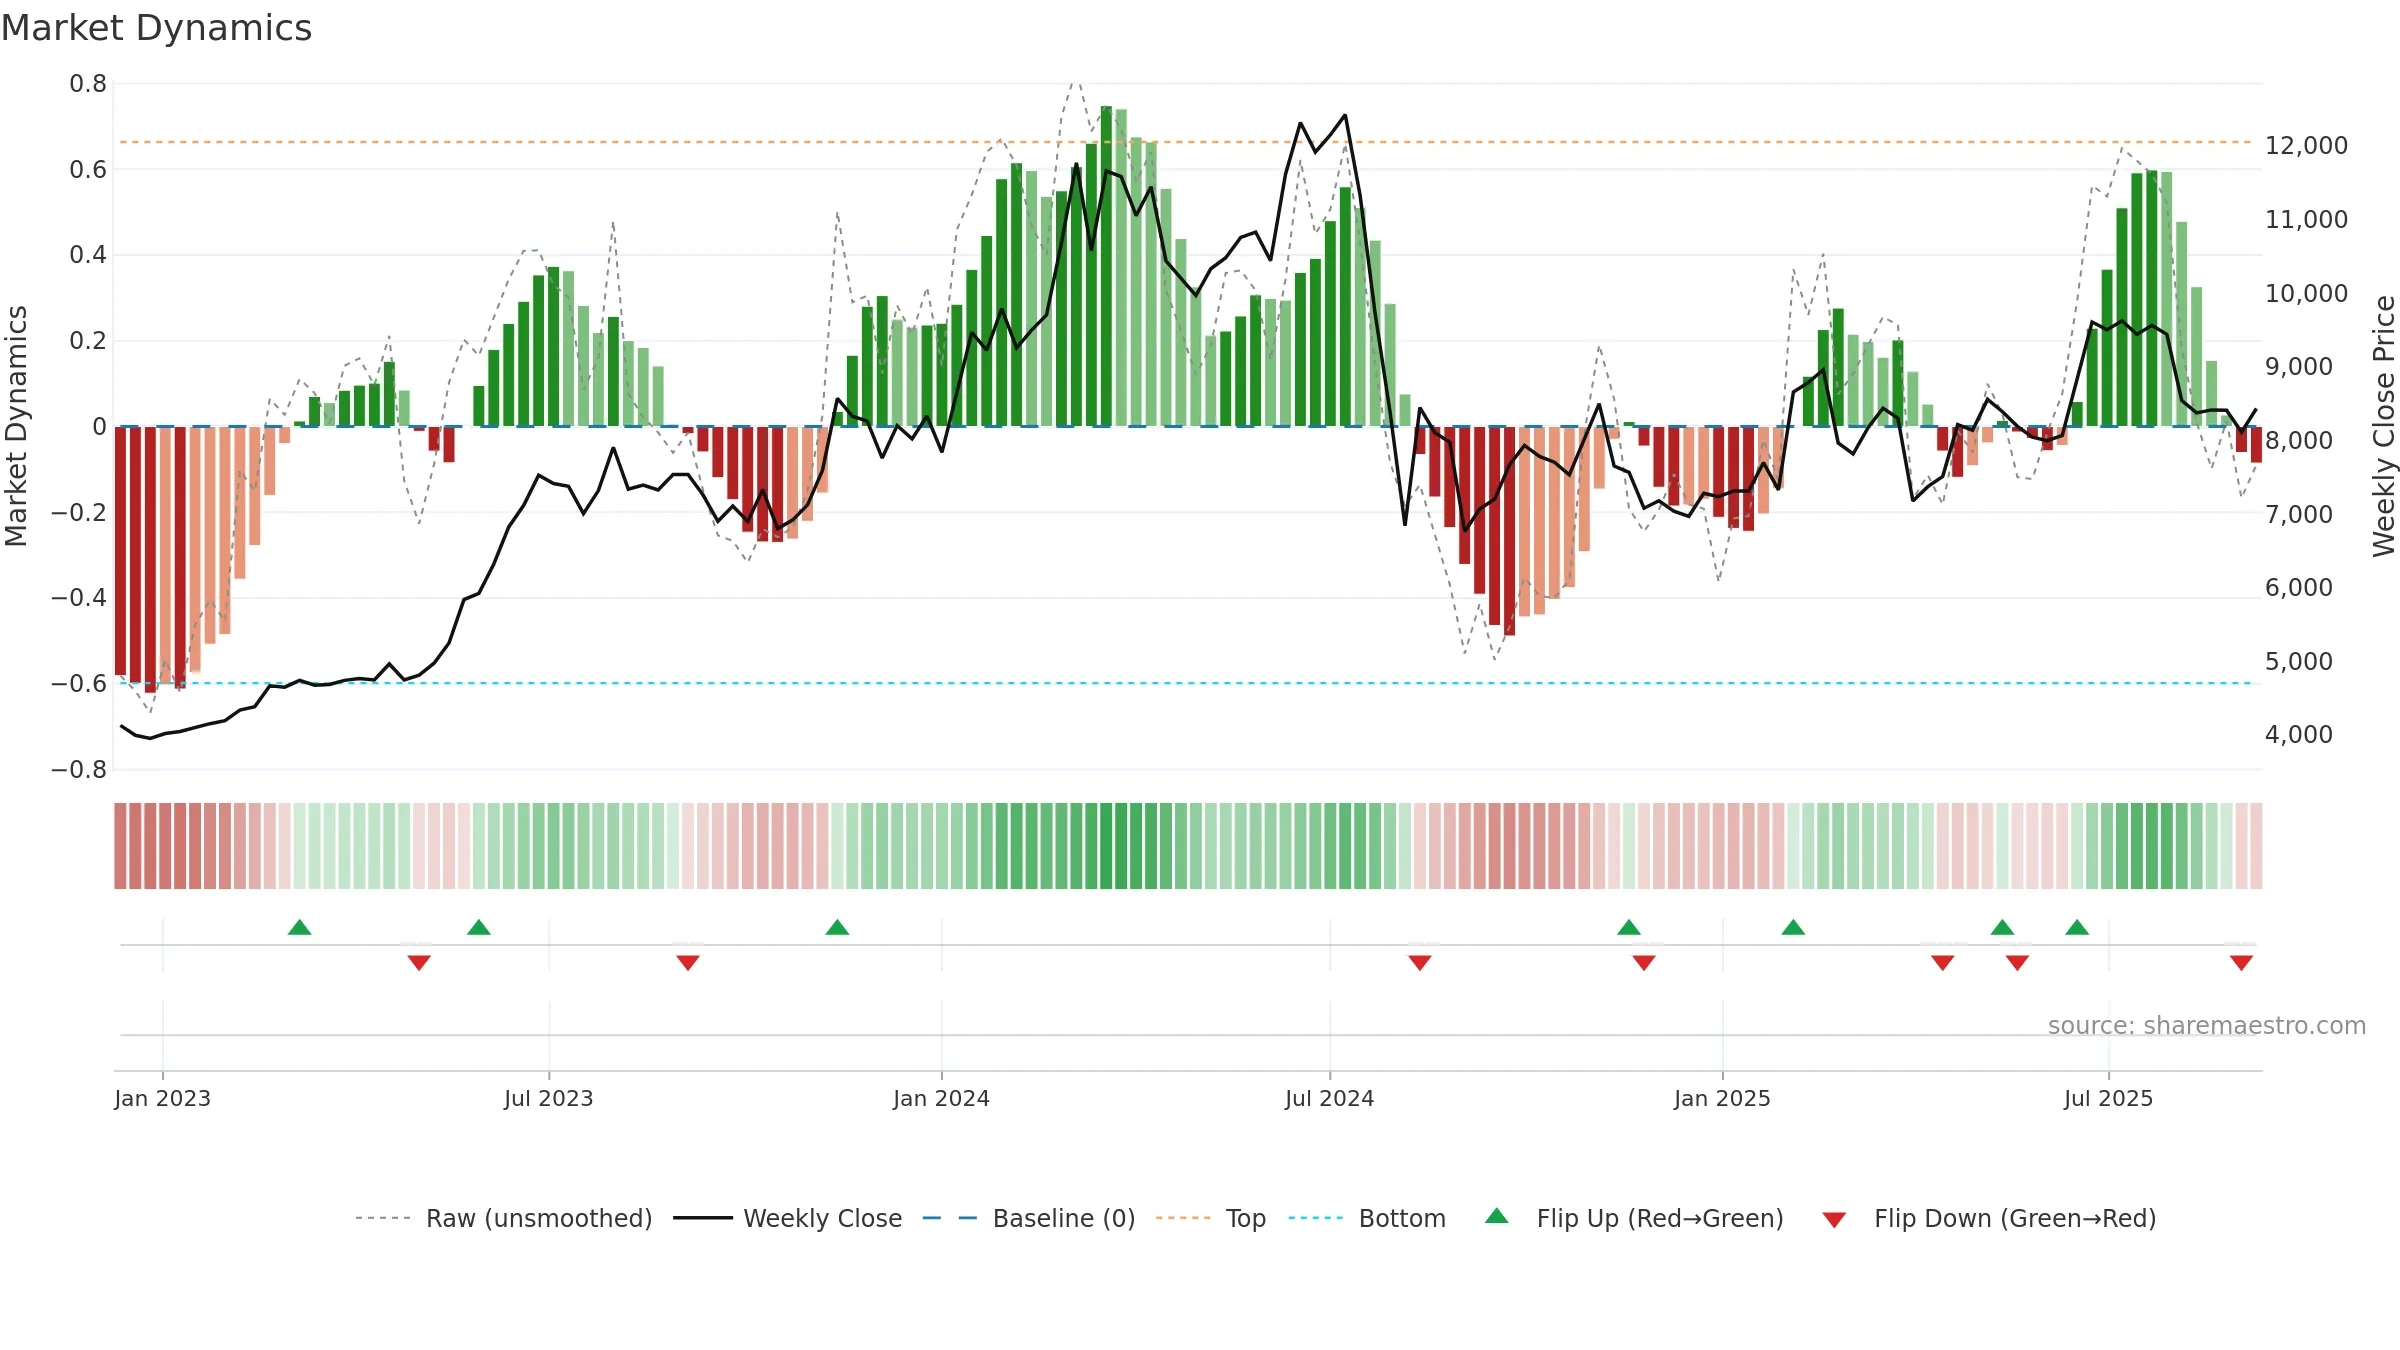Click the Jan 2024 x-axis label
Viewport: 2400px width, 1350px height.
tap(942, 1098)
